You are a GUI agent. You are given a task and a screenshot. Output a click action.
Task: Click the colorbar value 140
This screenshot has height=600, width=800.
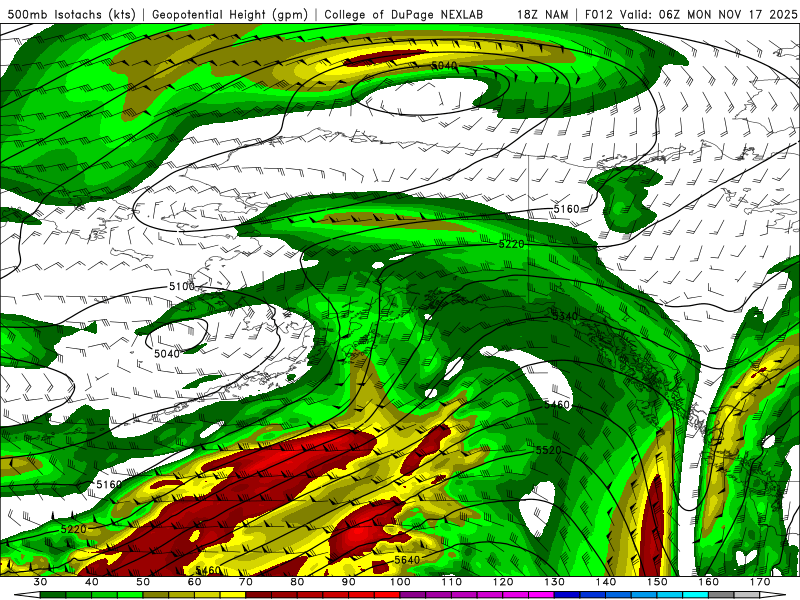(x=606, y=582)
